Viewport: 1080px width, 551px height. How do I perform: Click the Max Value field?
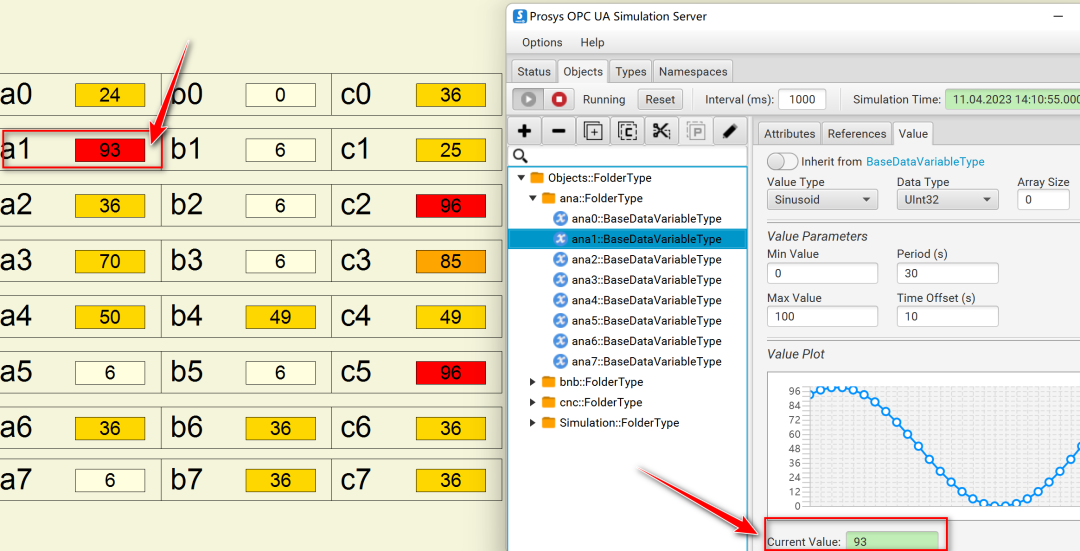(x=822, y=316)
